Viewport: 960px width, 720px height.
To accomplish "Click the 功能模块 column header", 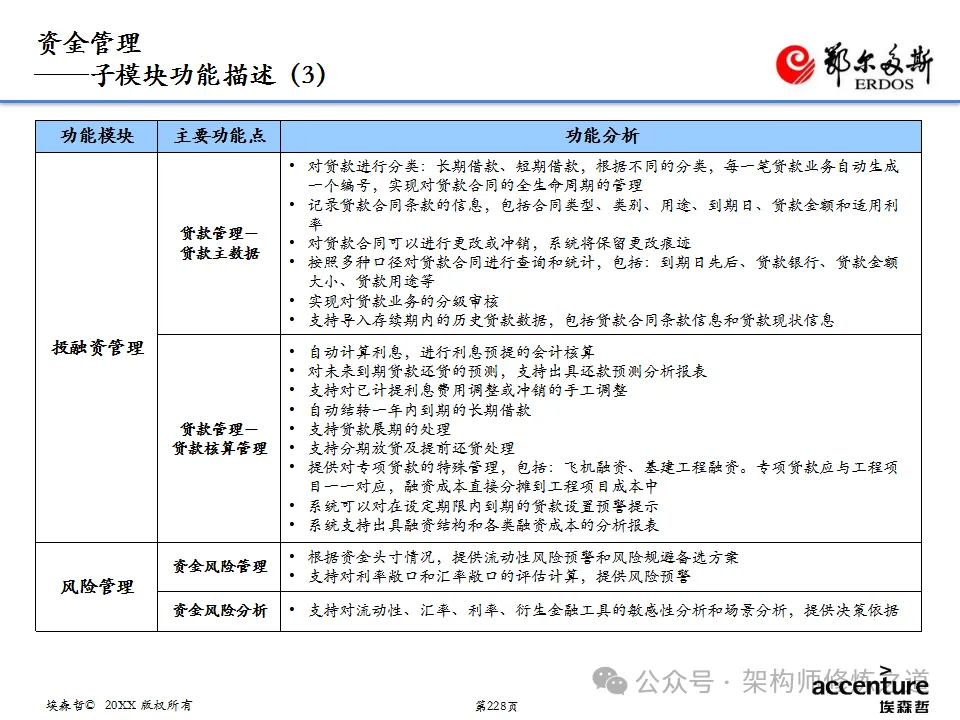I will (x=97, y=136).
